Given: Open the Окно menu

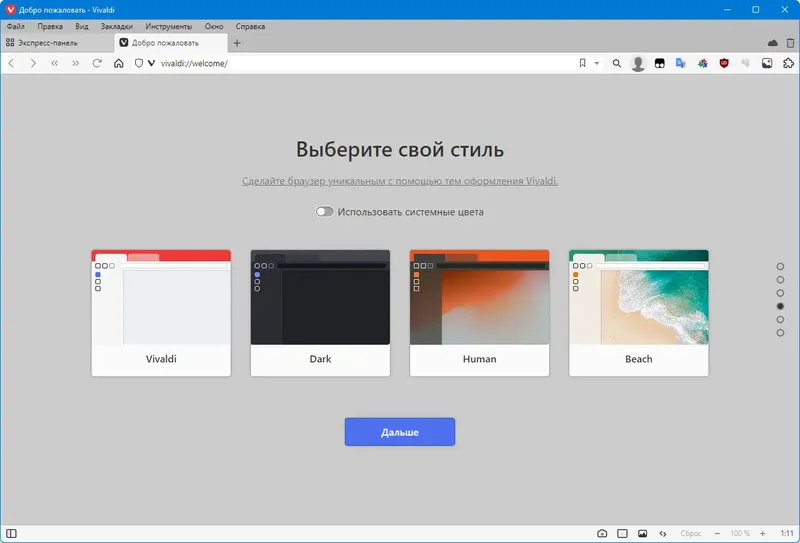Looking at the screenshot, I should tap(214, 26).
